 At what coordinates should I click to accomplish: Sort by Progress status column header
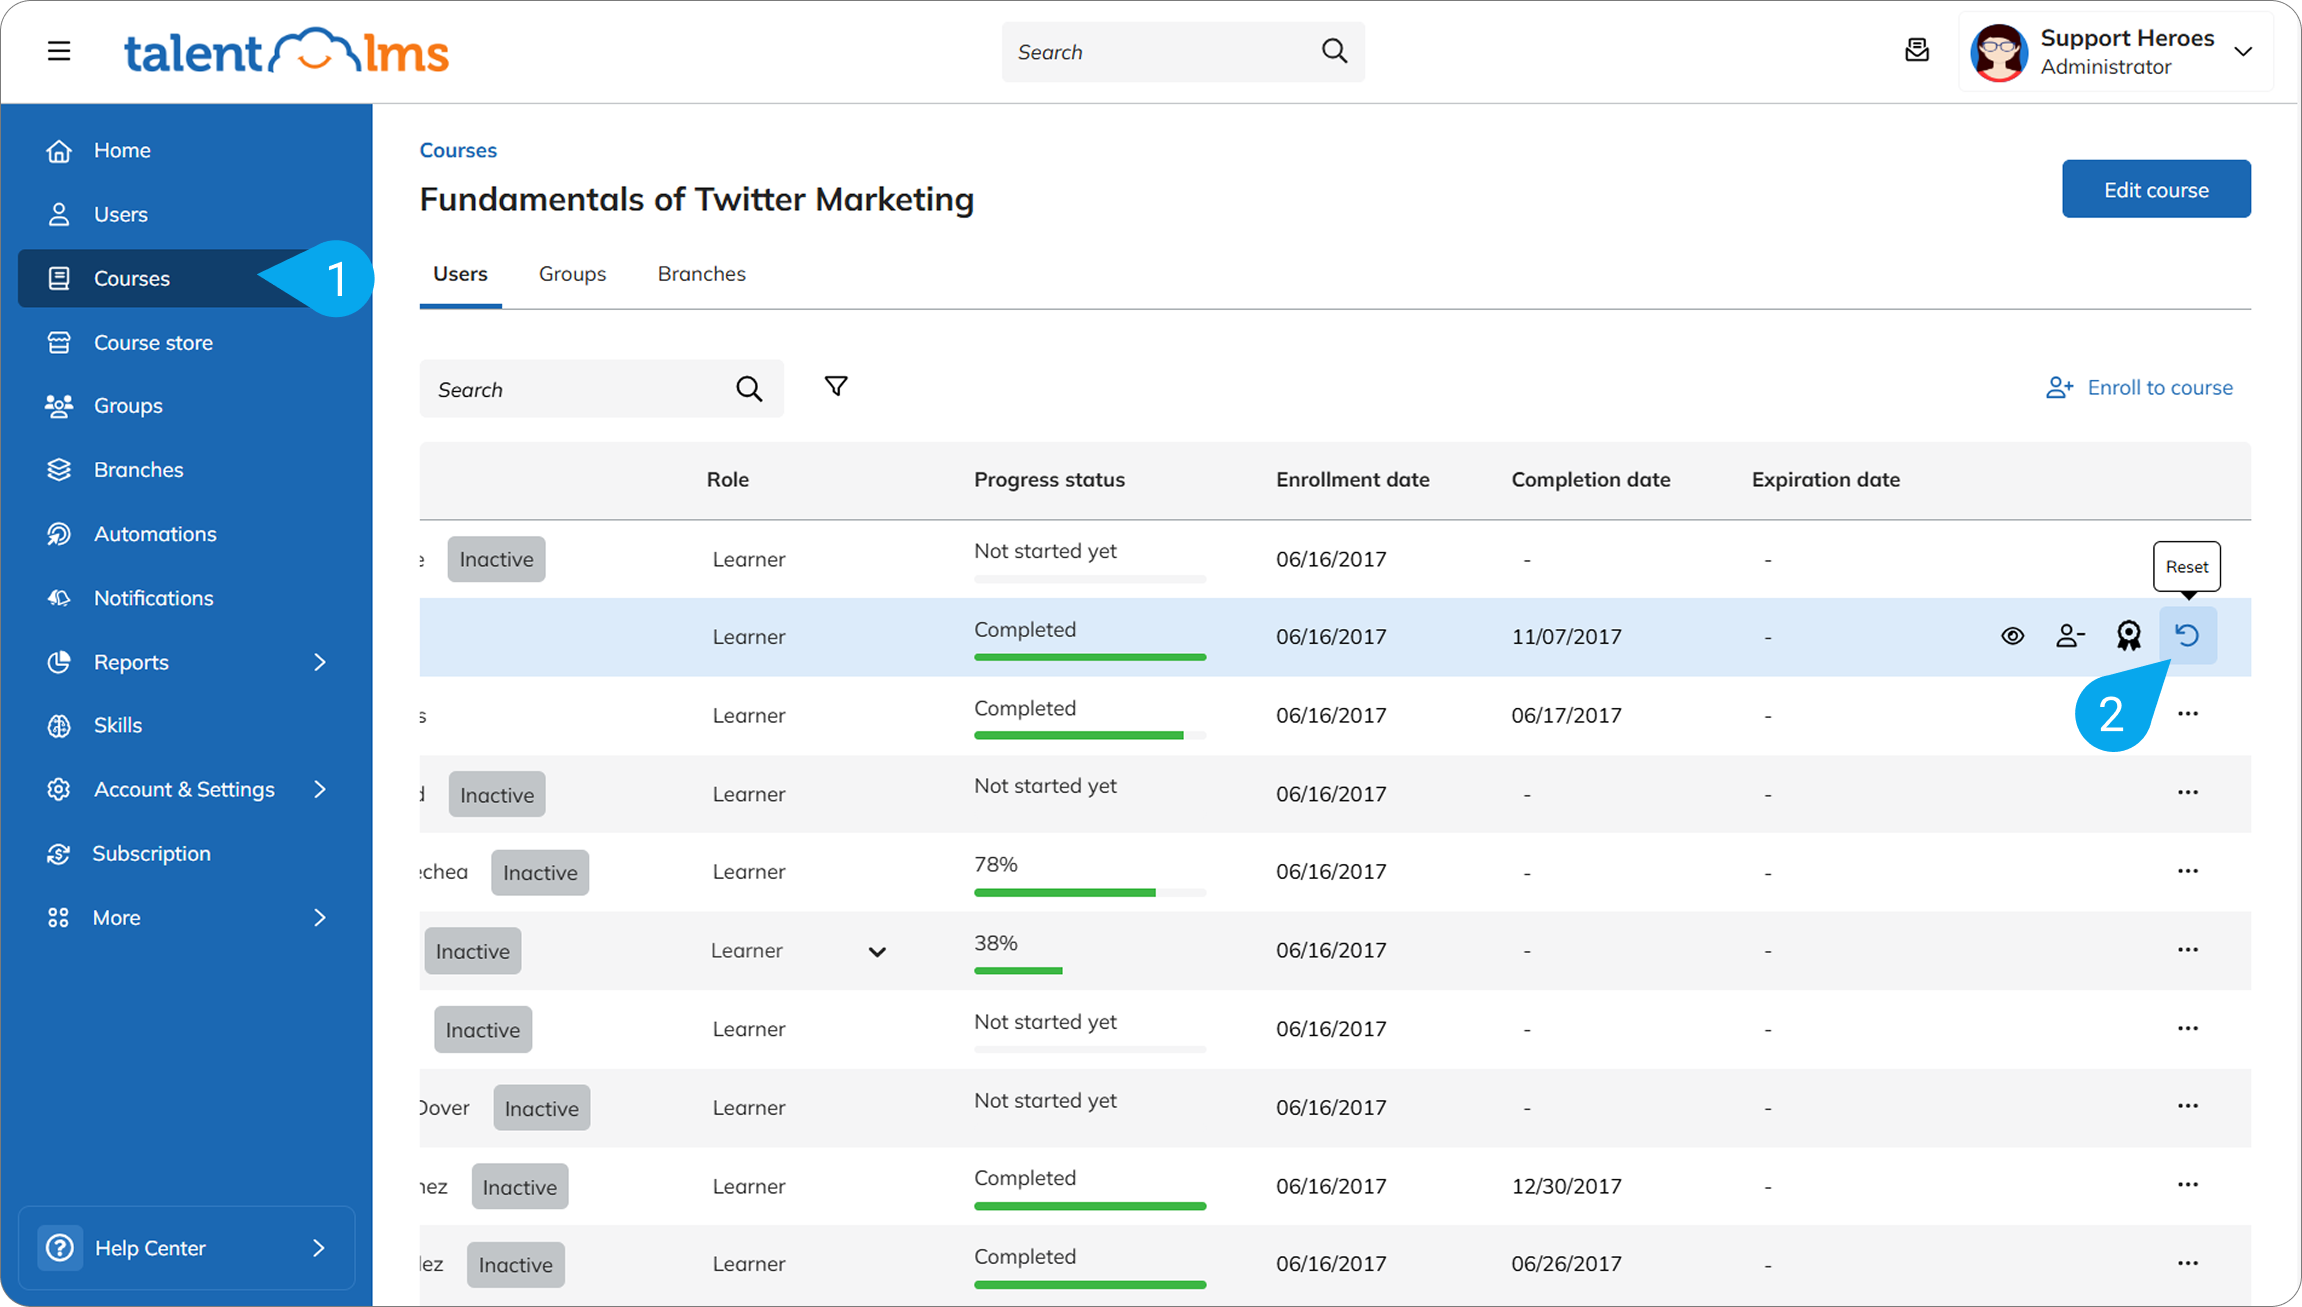click(1049, 480)
